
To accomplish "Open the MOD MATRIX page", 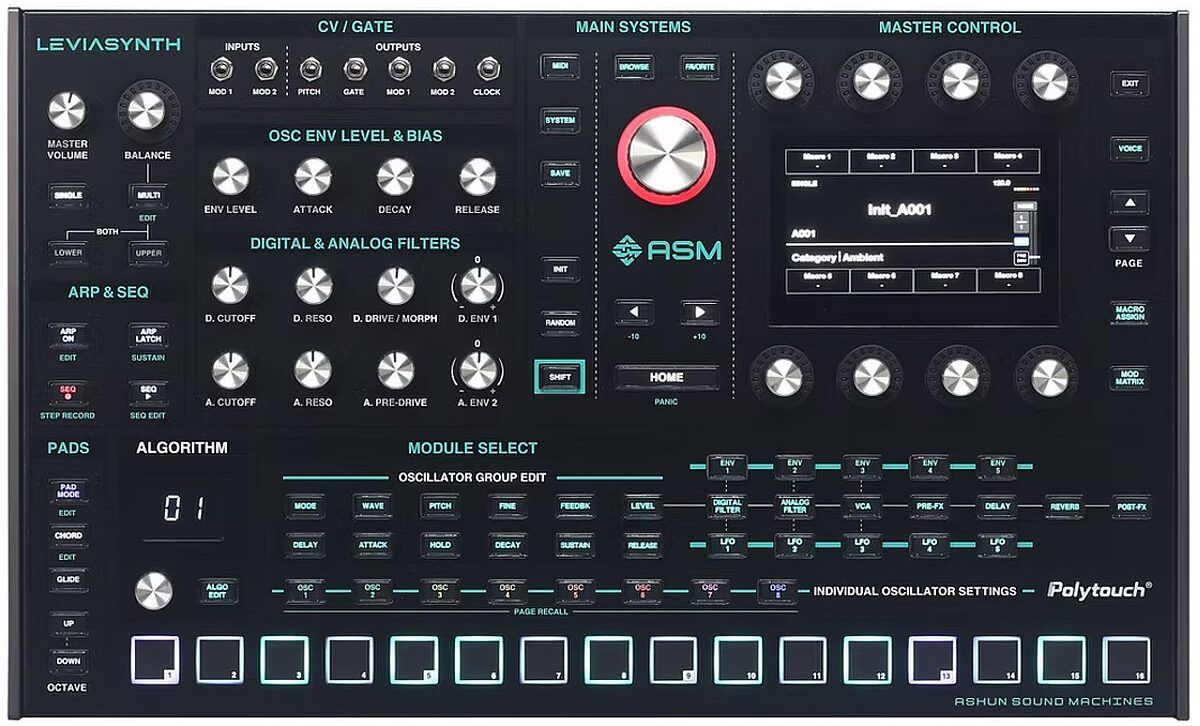I will (x=1129, y=378).
